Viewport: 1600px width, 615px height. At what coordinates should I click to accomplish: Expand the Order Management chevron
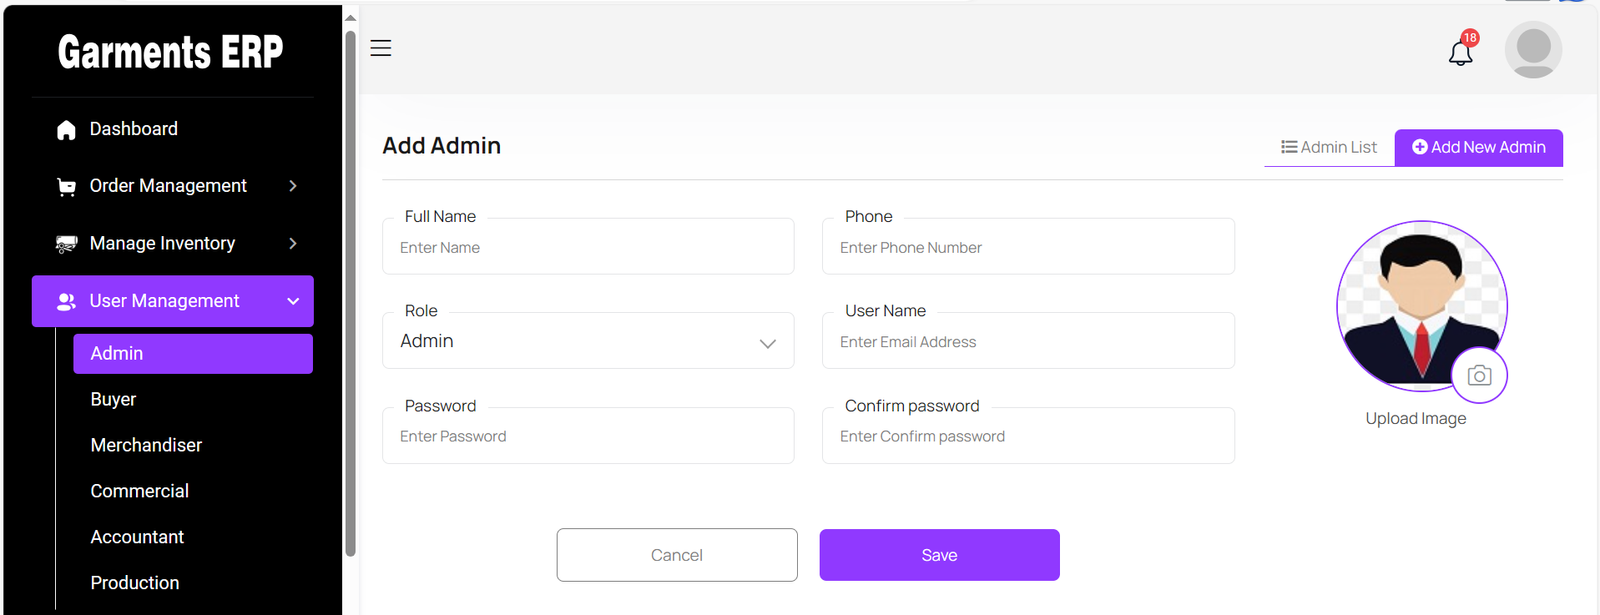tap(293, 186)
